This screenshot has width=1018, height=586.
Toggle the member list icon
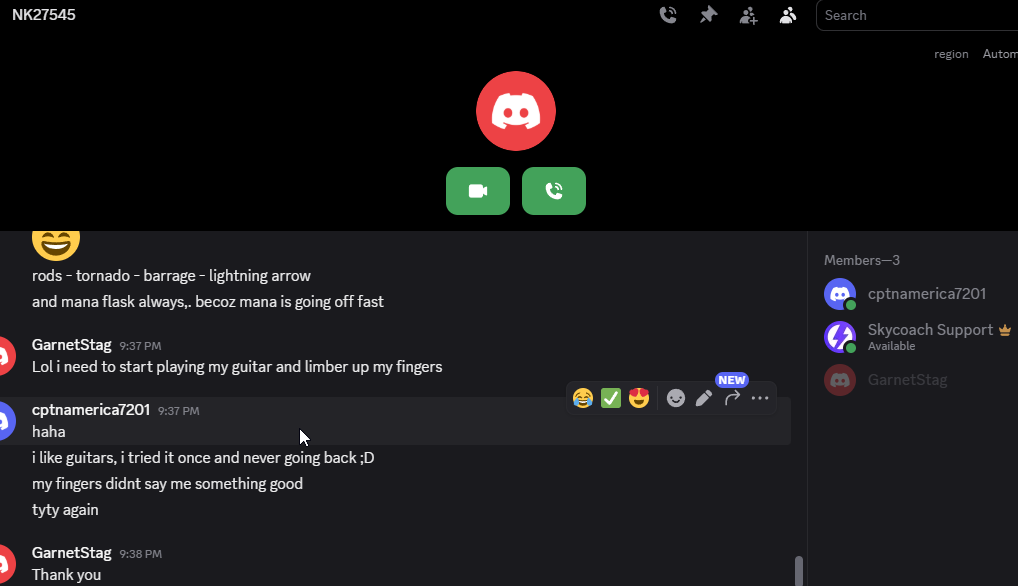coord(788,15)
